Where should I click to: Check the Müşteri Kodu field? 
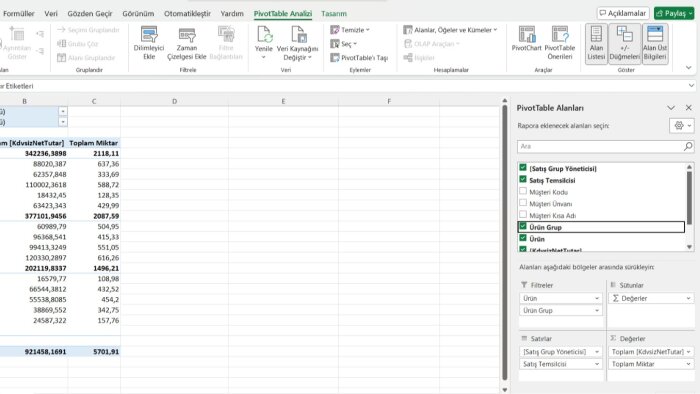[523, 191]
